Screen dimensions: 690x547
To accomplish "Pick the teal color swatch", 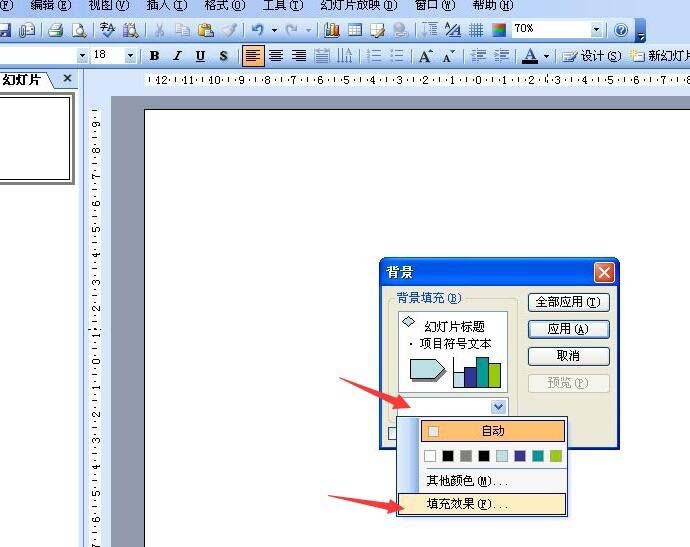I will click(x=538, y=455).
